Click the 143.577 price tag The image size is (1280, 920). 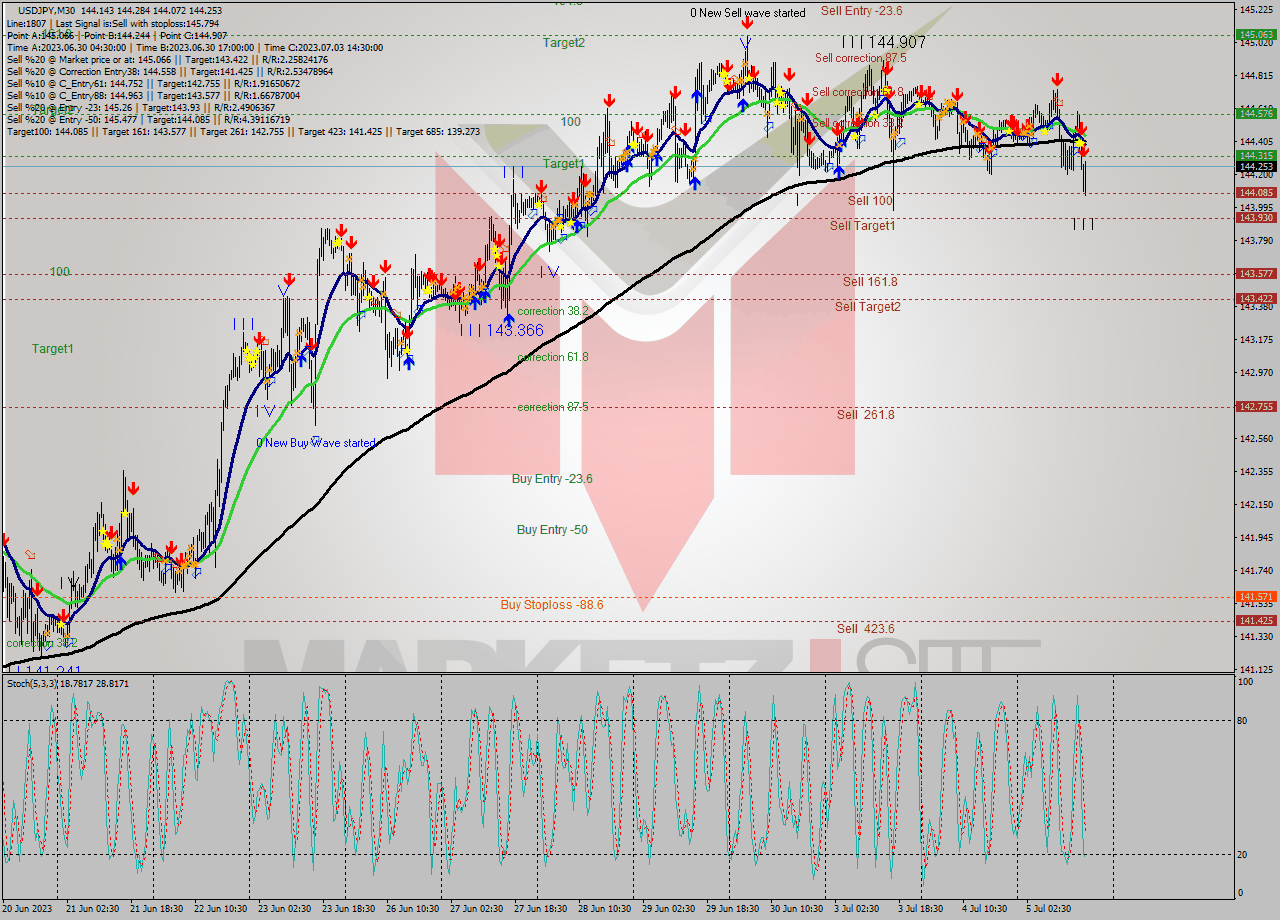(1256, 274)
